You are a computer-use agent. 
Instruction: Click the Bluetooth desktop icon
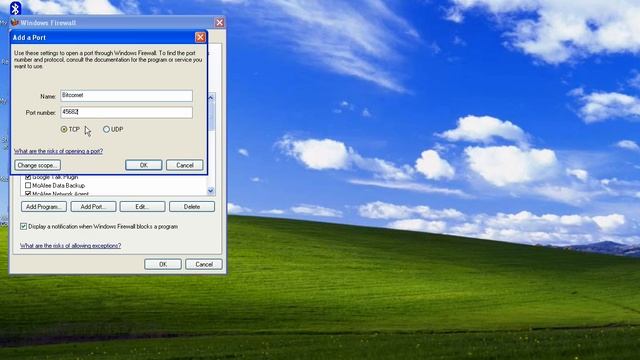point(16,8)
